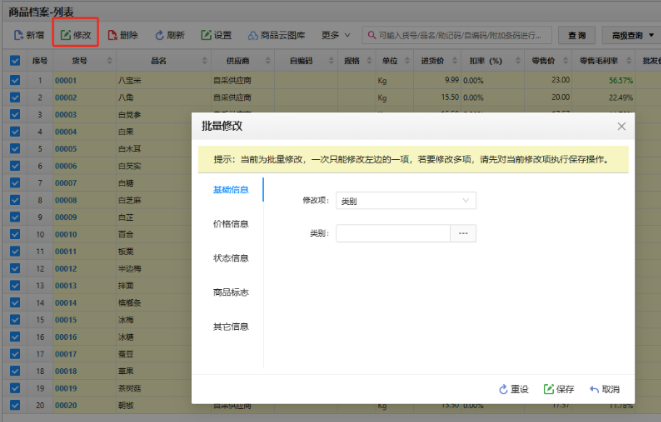Uncheck the checkbox for row 00005
Screen dimensions: 661x422
[x=15, y=148]
